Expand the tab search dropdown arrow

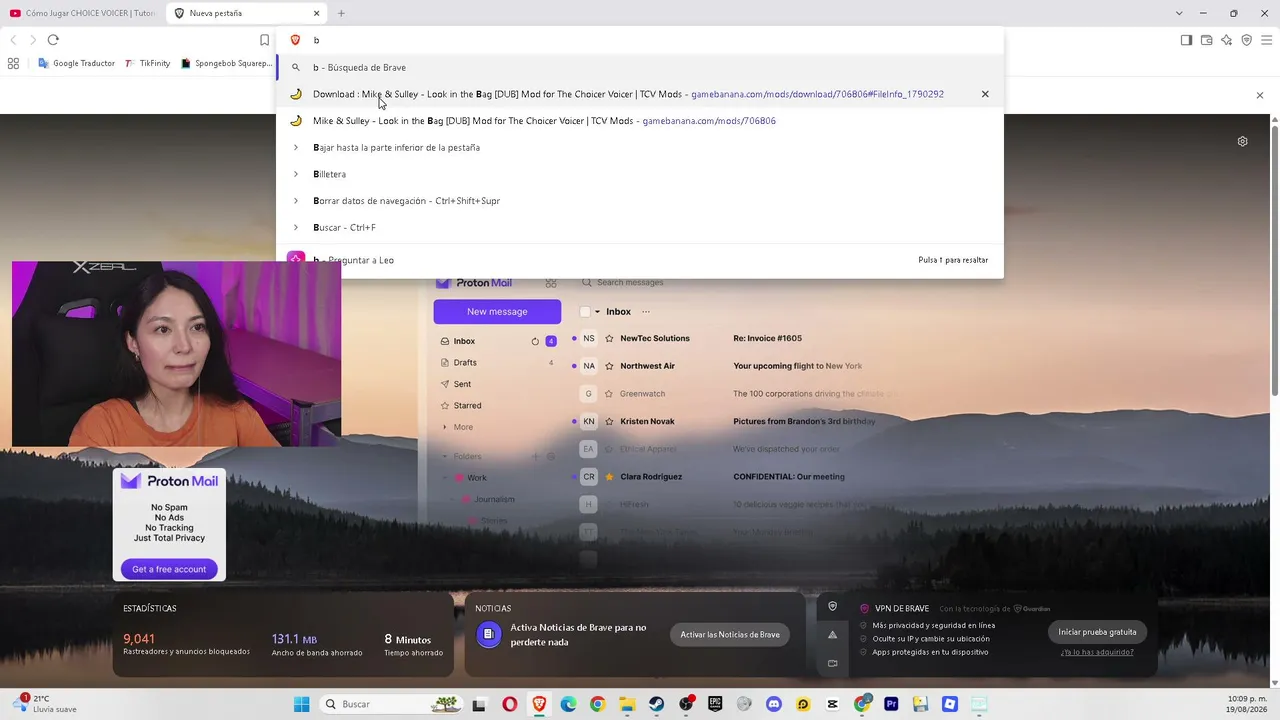1179,13
